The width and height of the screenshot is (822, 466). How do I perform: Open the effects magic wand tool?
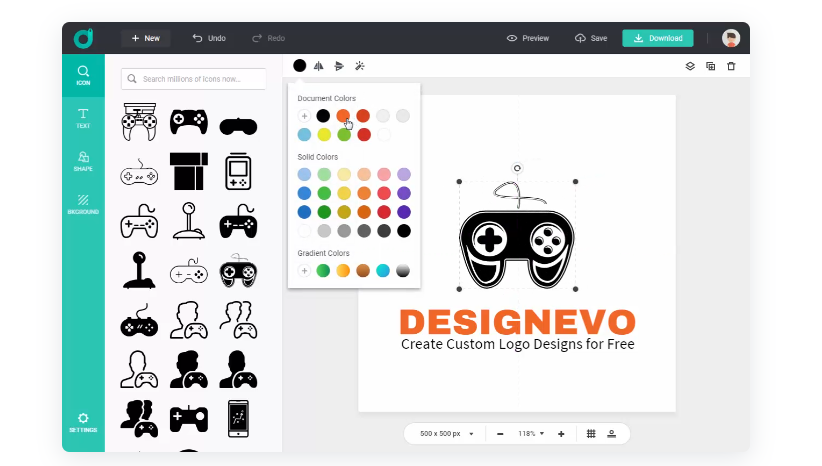tap(360, 66)
